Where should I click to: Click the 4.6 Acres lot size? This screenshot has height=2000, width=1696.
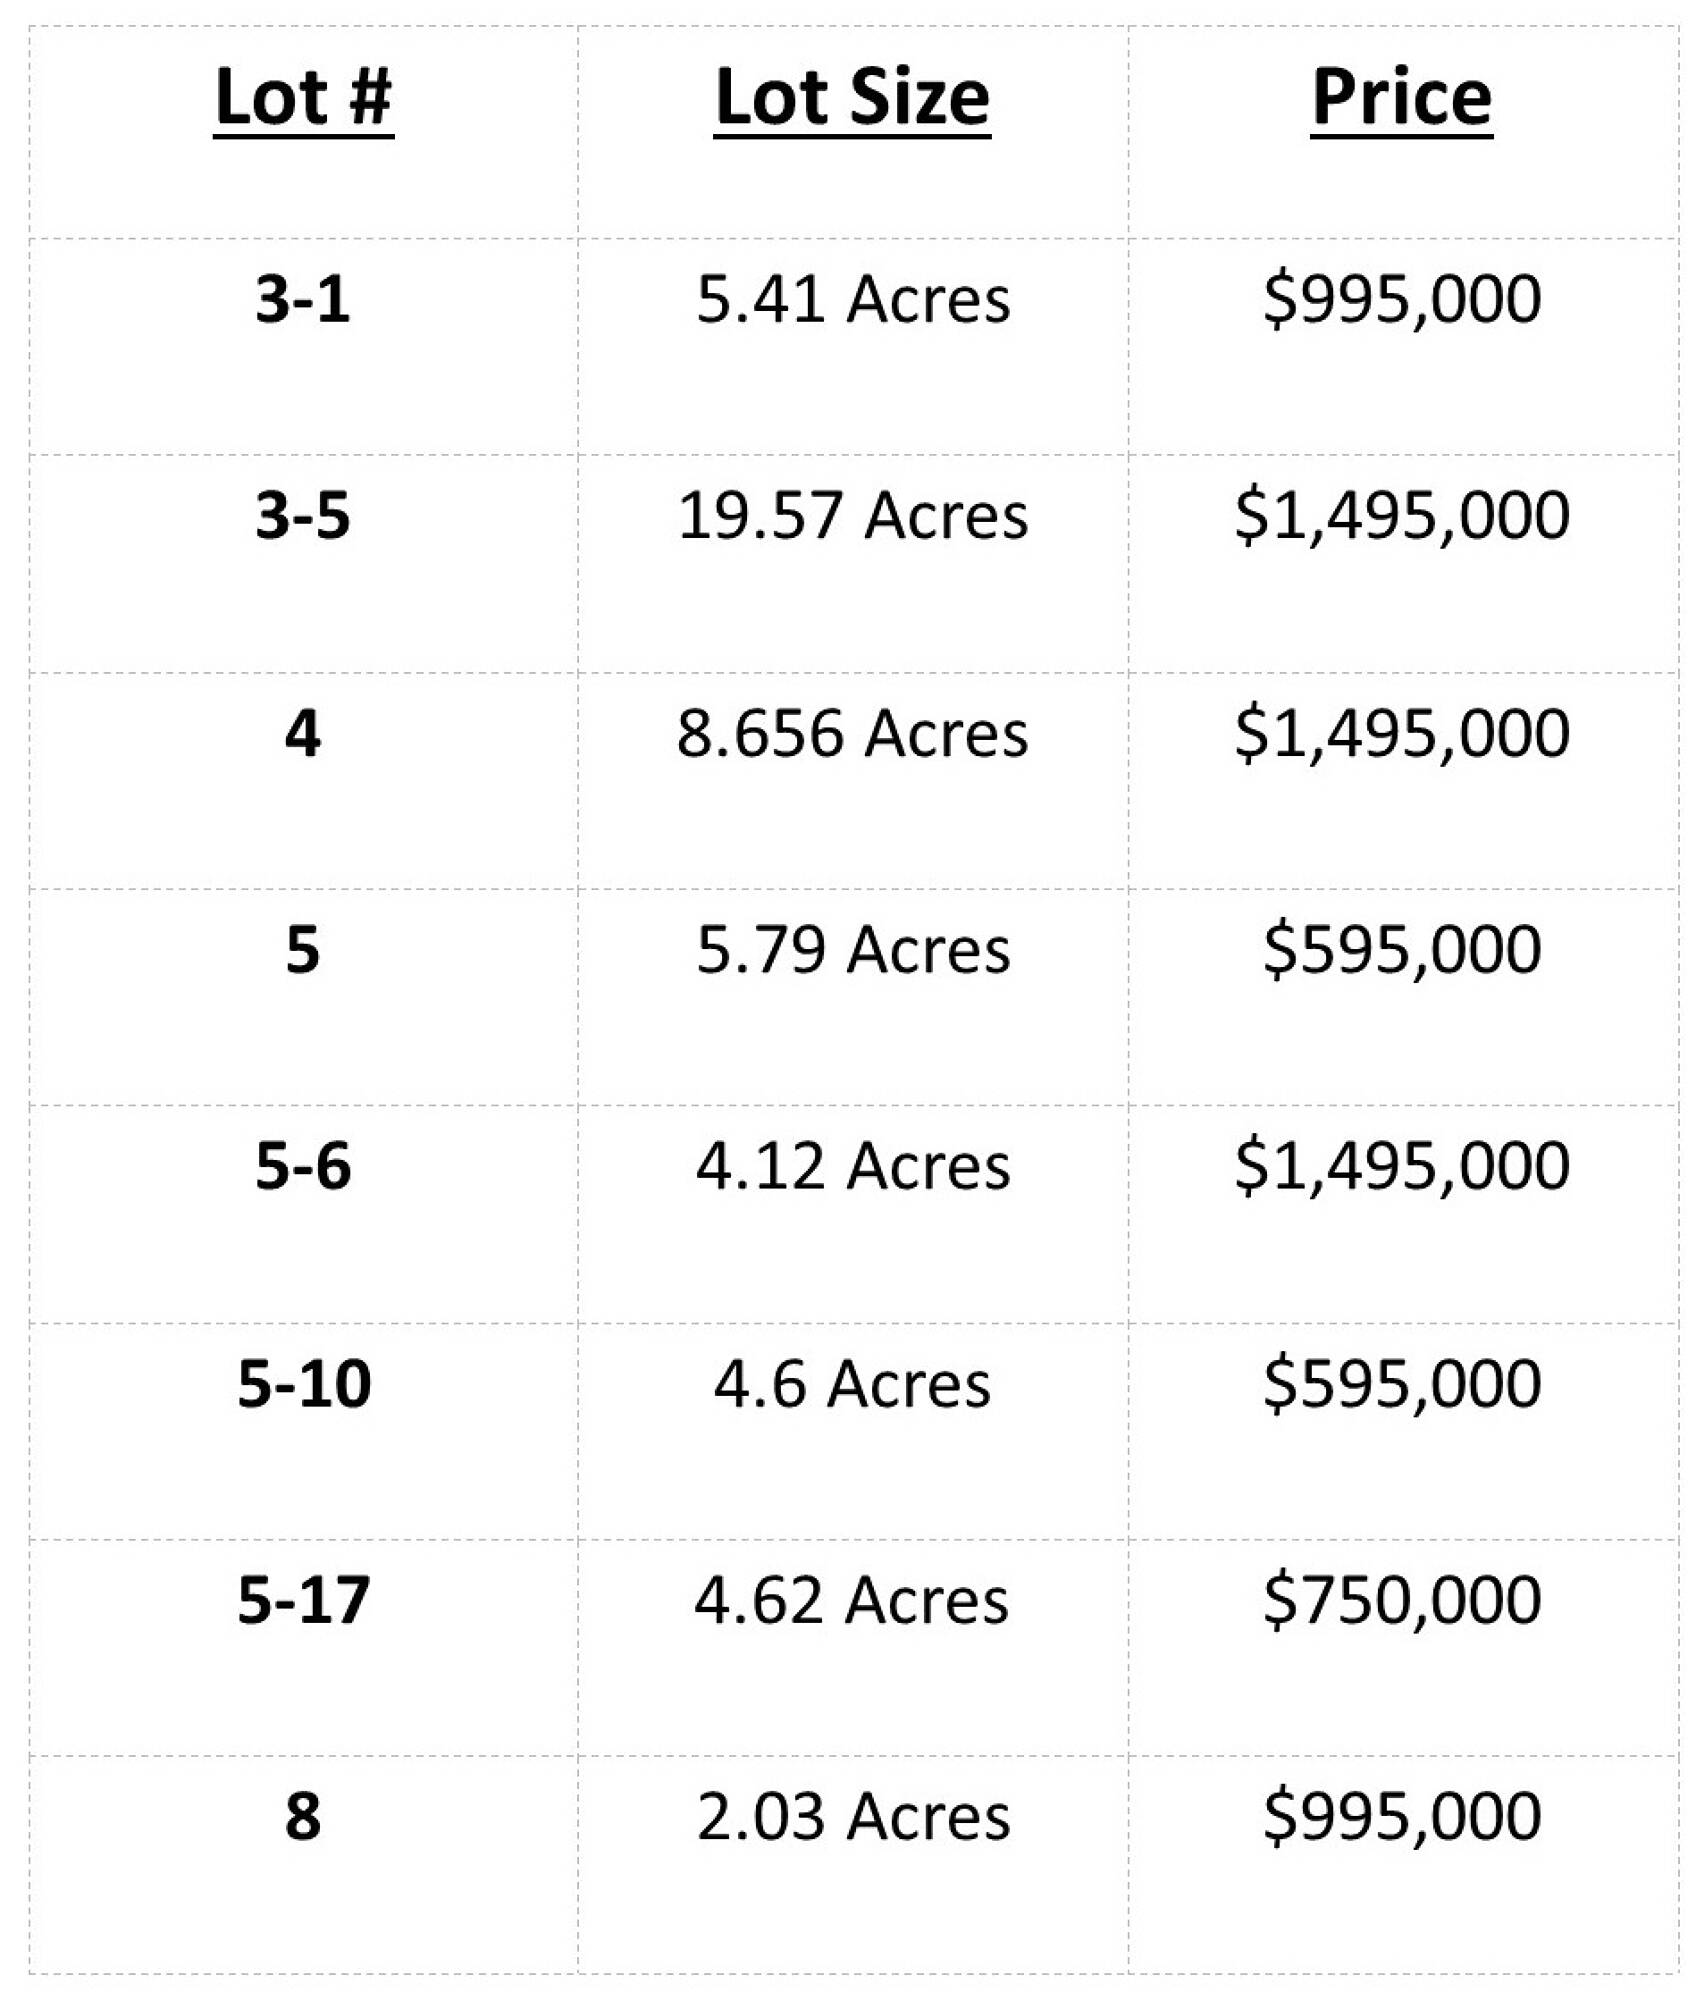852,1384
